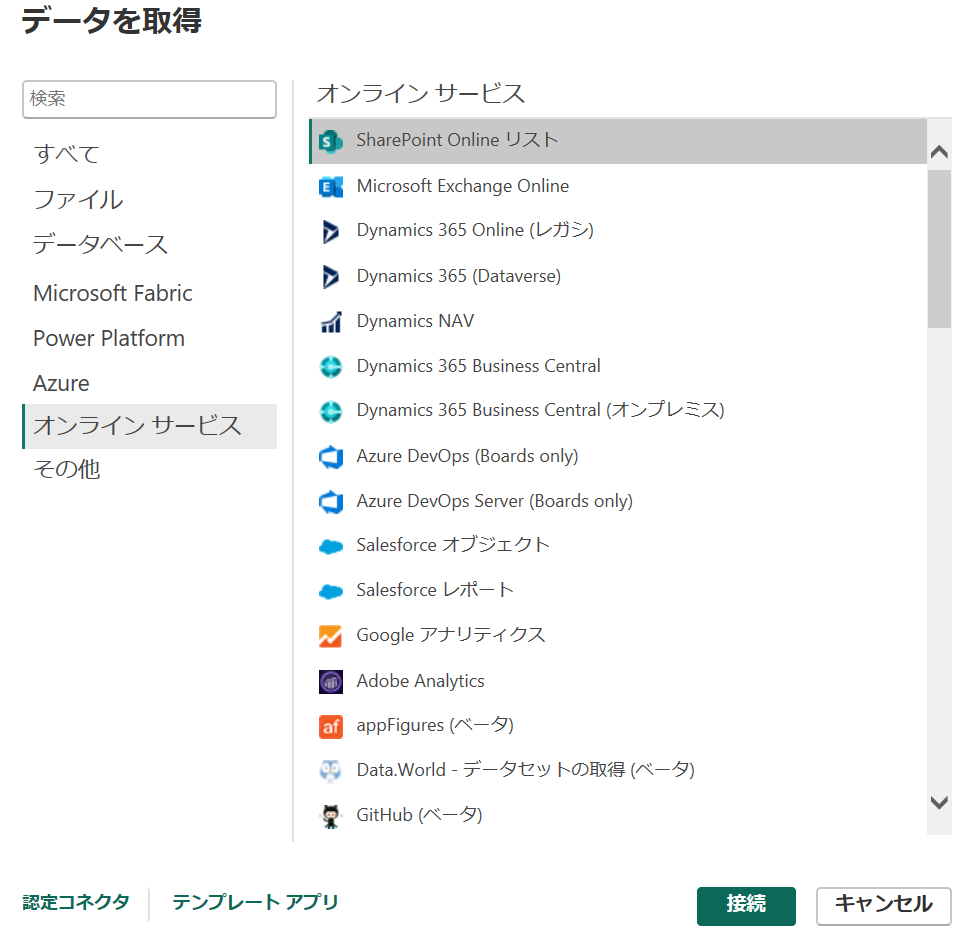
Task: Click the Dynamics 365 (Dataverse) icon
Action: [x=331, y=277]
